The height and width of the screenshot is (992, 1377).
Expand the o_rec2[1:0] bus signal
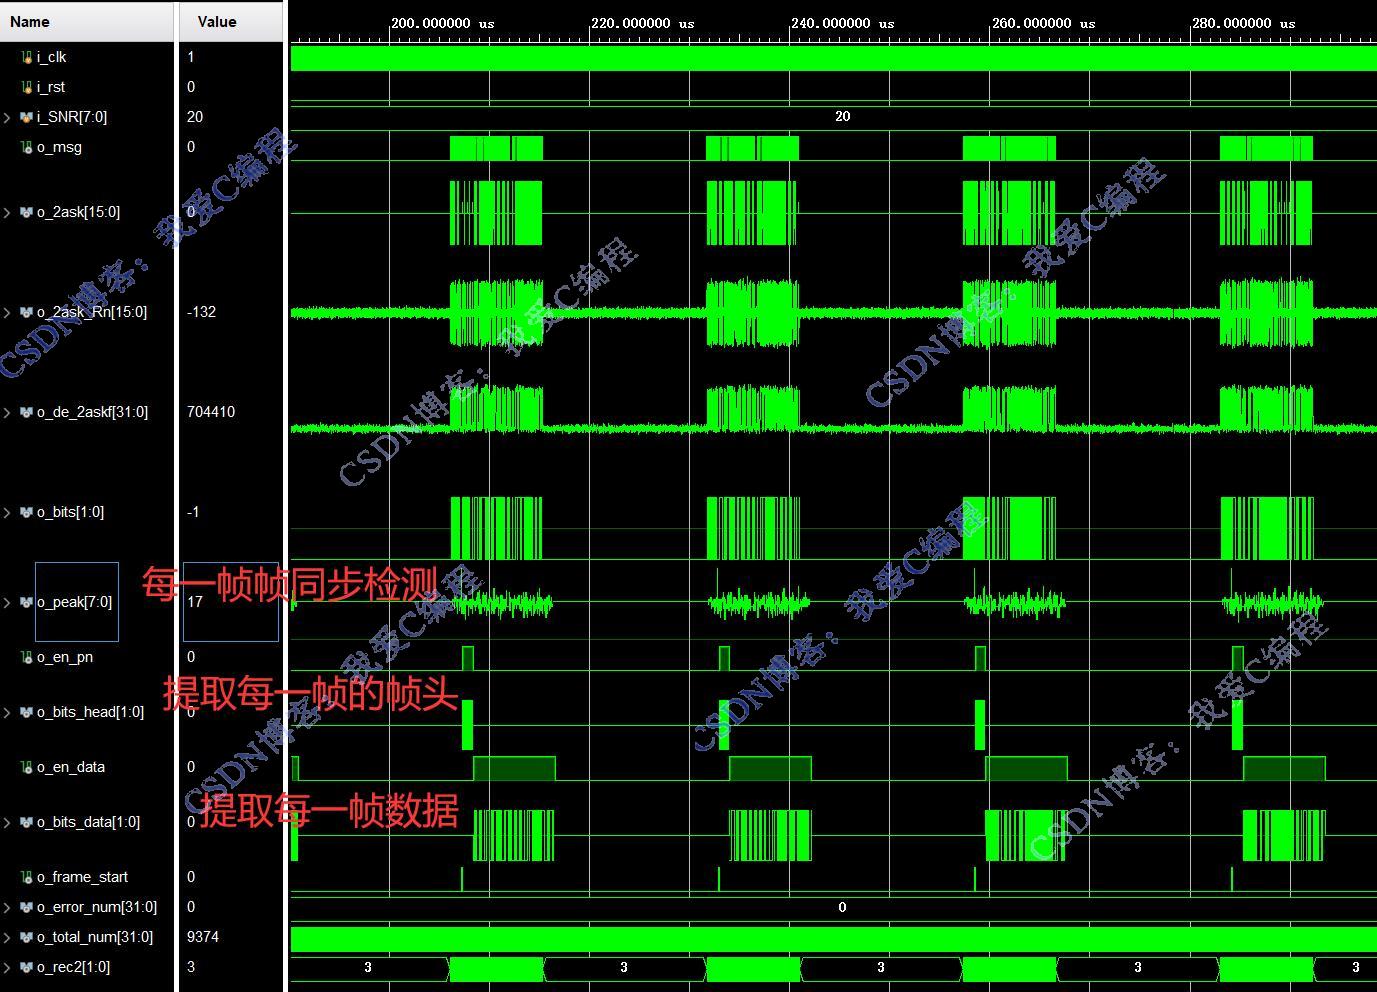tap(8, 967)
